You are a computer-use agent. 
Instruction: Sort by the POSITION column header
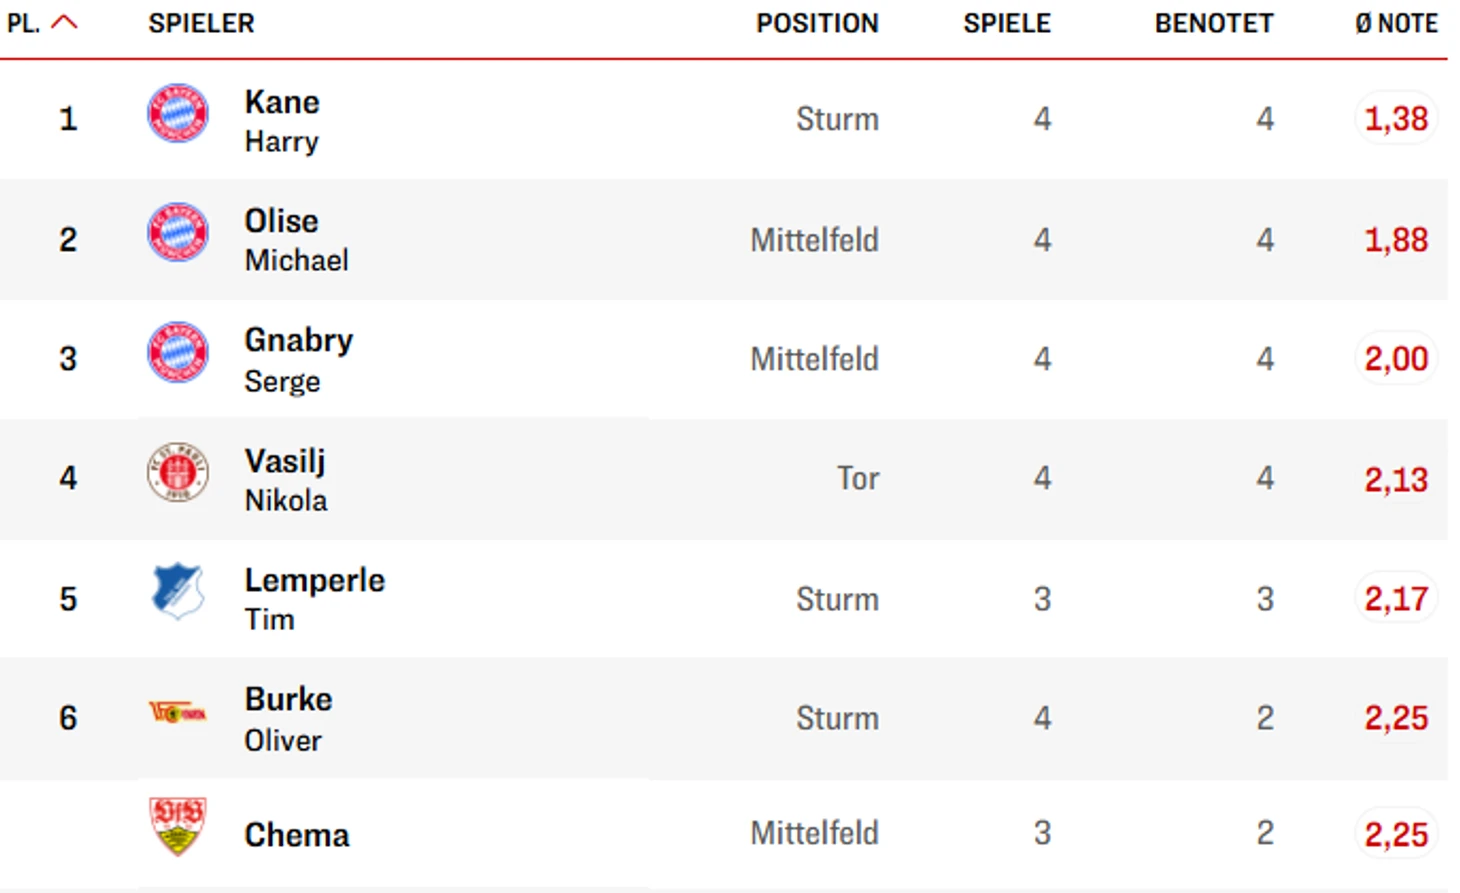point(816,23)
